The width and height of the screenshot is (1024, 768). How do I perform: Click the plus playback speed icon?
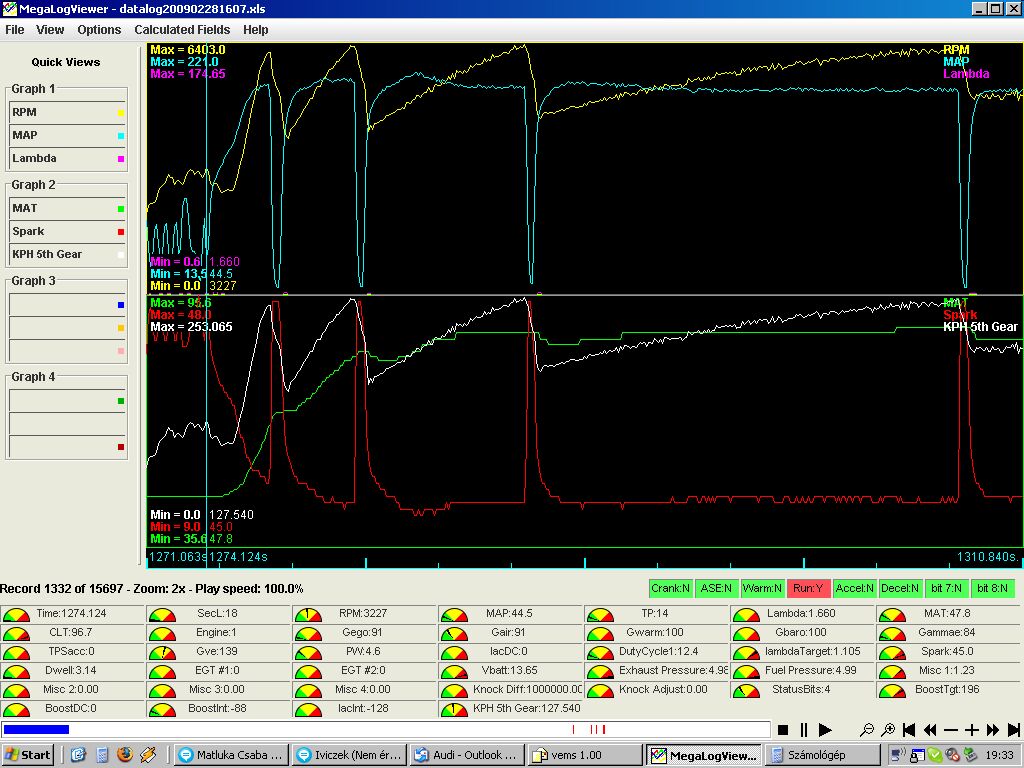[x=972, y=731]
